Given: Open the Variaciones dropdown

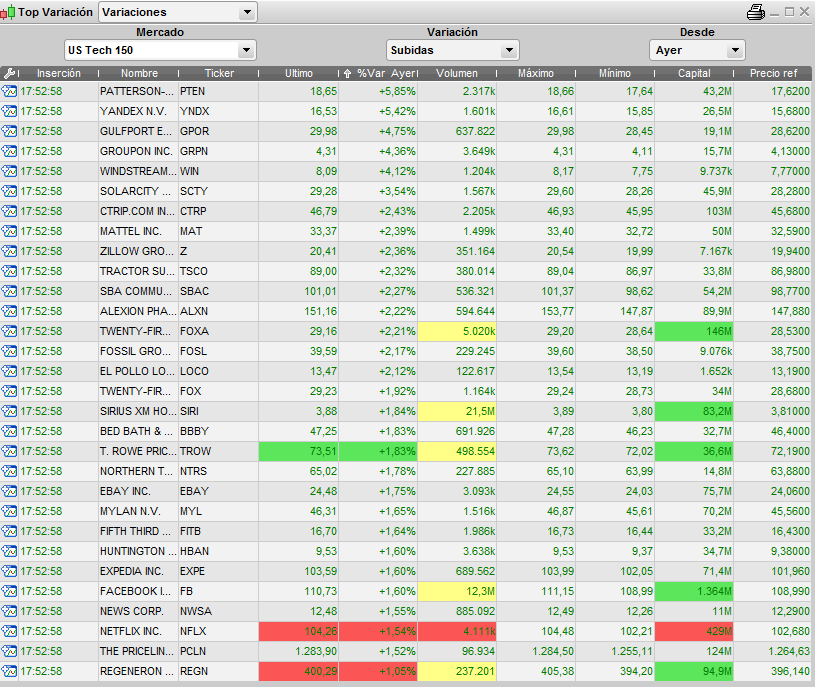Looking at the screenshot, I should pyautogui.click(x=178, y=12).
